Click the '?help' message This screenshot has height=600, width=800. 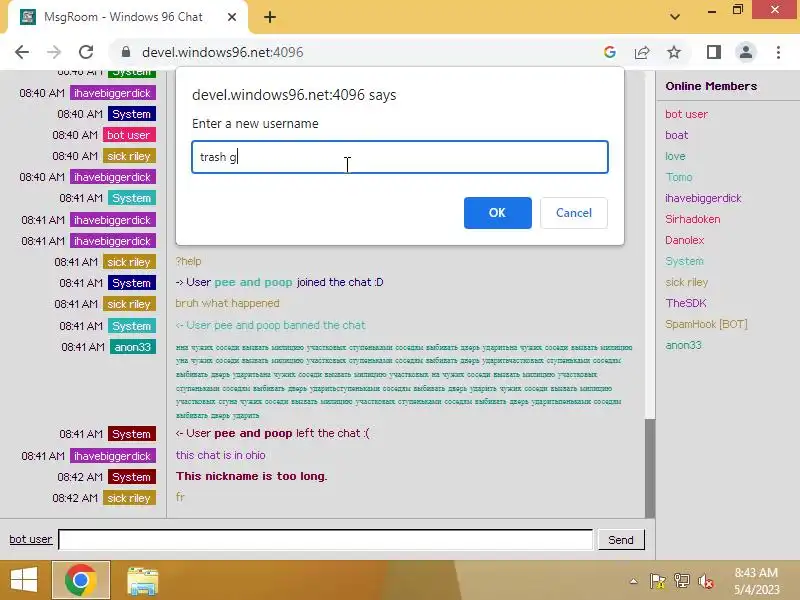click(188, 261)
